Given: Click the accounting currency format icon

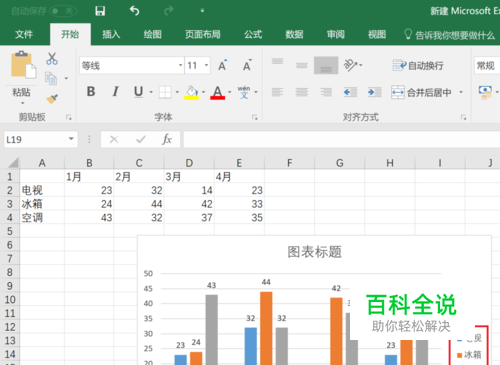Looking at the screenshot, I should [x=485, y=92].
